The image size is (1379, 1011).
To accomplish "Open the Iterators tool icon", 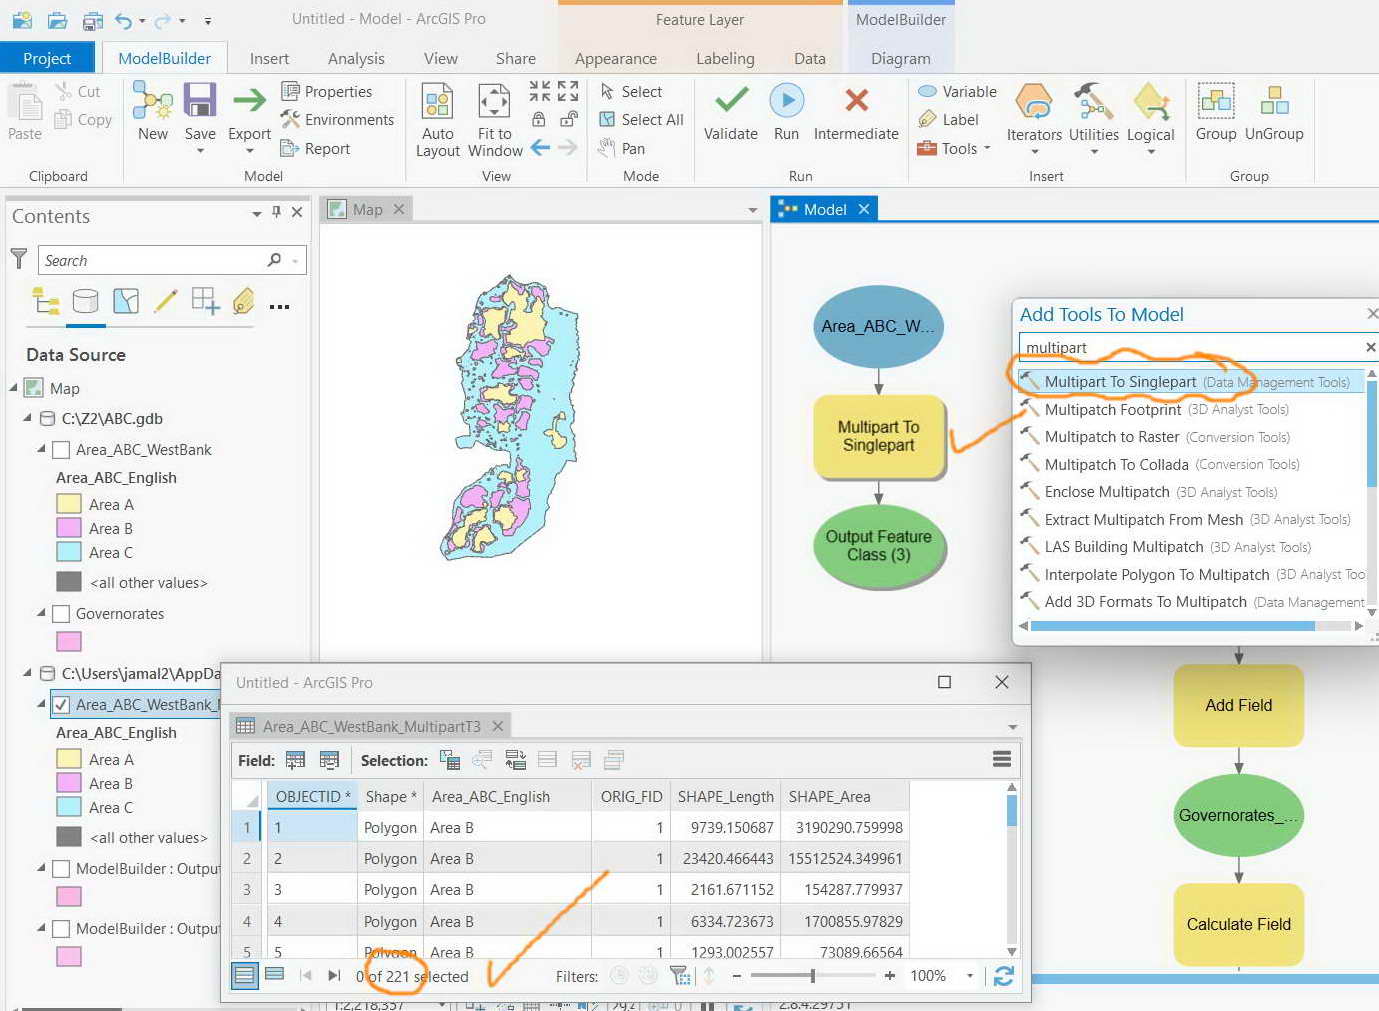I will point(1034,102).
